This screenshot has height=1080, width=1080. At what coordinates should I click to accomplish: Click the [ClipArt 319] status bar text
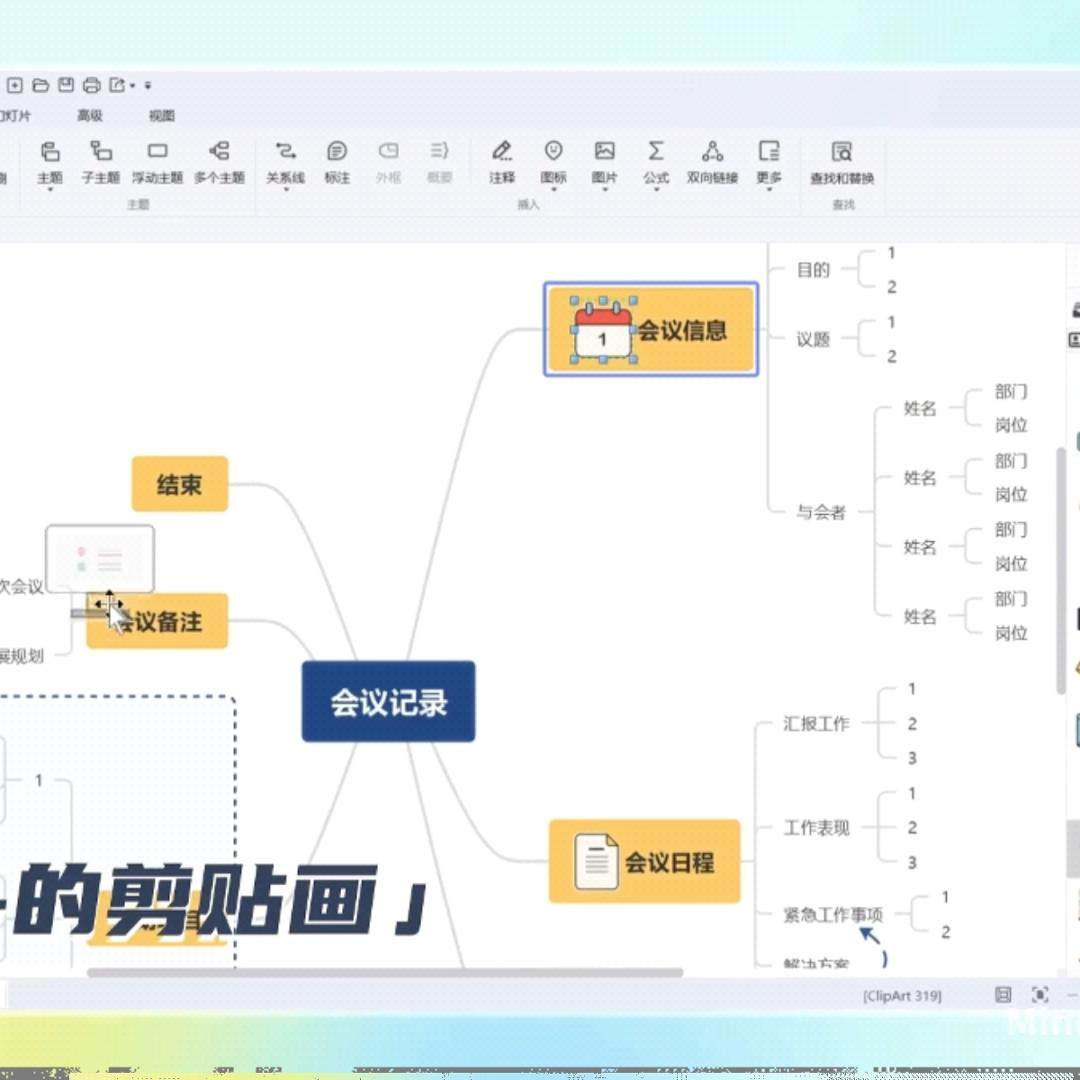click(x=902, y=996)
